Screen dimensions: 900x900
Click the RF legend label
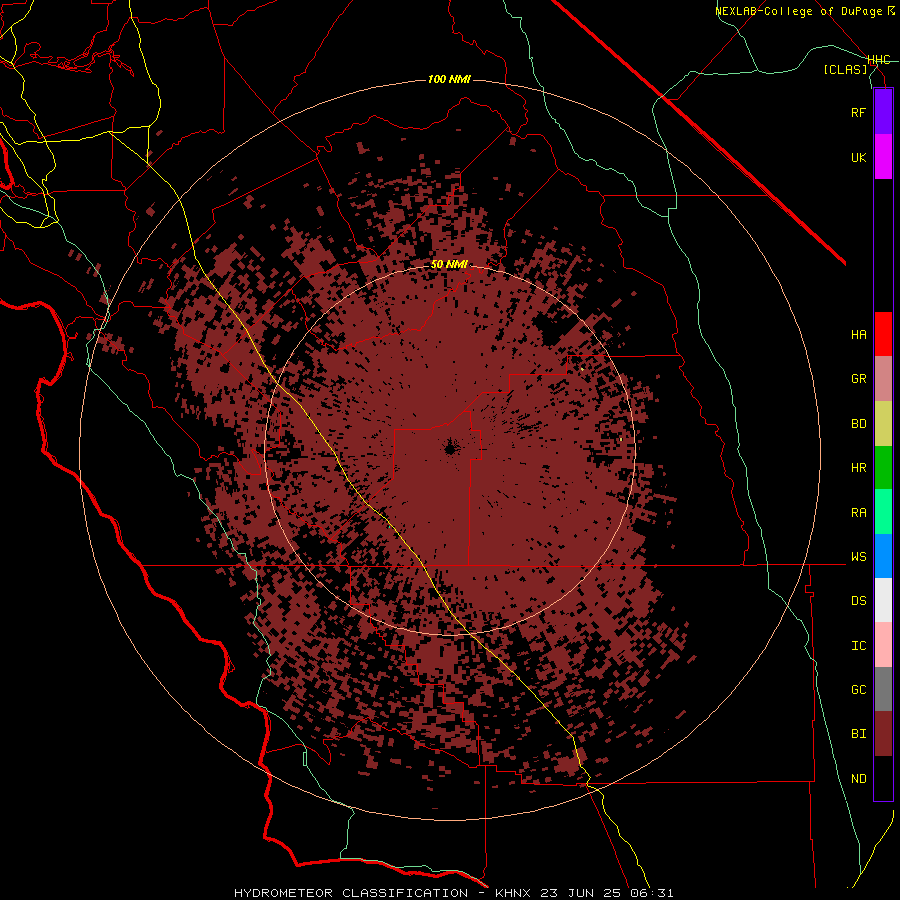859,112
